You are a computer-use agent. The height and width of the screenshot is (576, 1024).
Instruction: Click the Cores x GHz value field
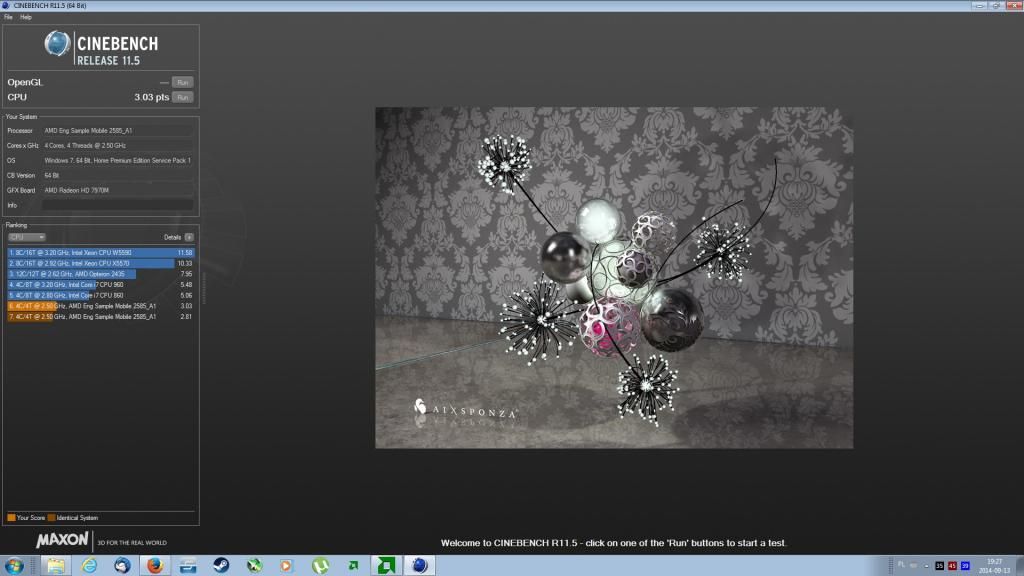[x=118, y=146]
